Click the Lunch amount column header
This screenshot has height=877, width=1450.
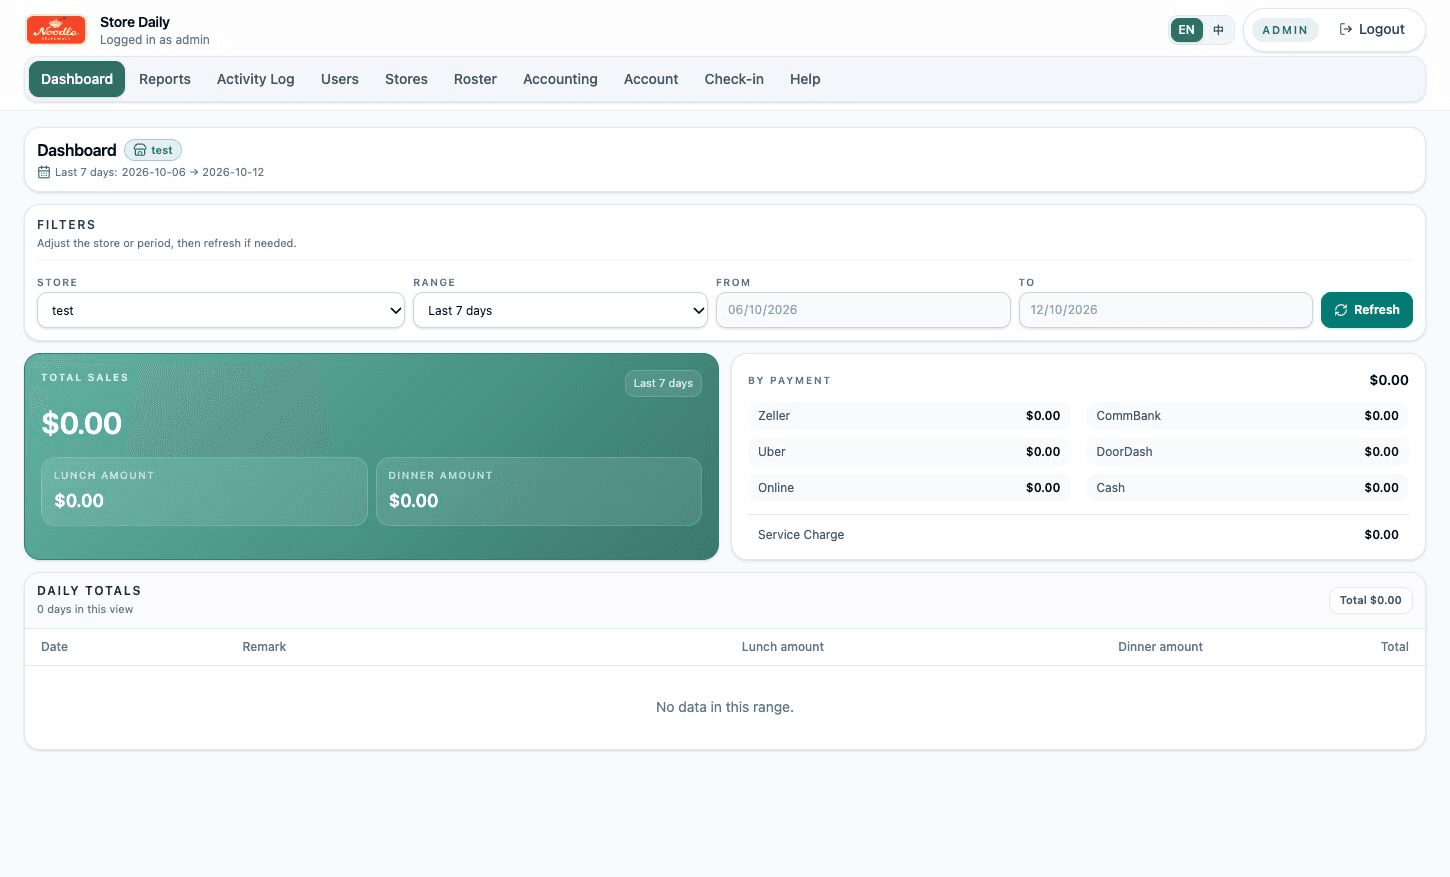[783, 647]
